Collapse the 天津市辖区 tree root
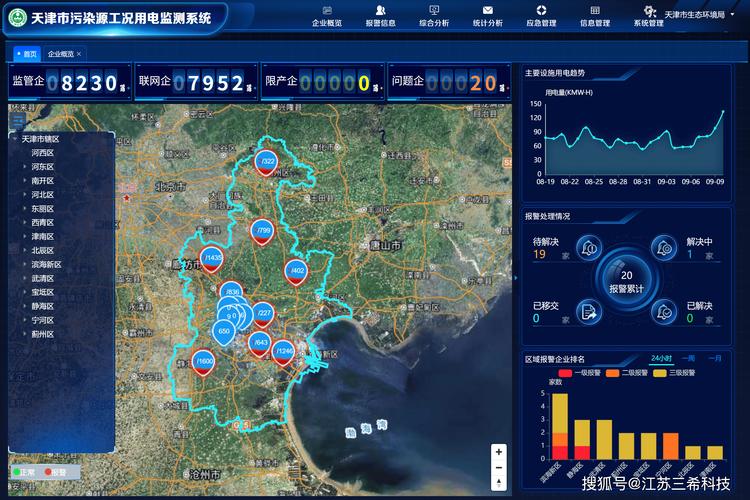The image size is (750, 500). (14, 139)
